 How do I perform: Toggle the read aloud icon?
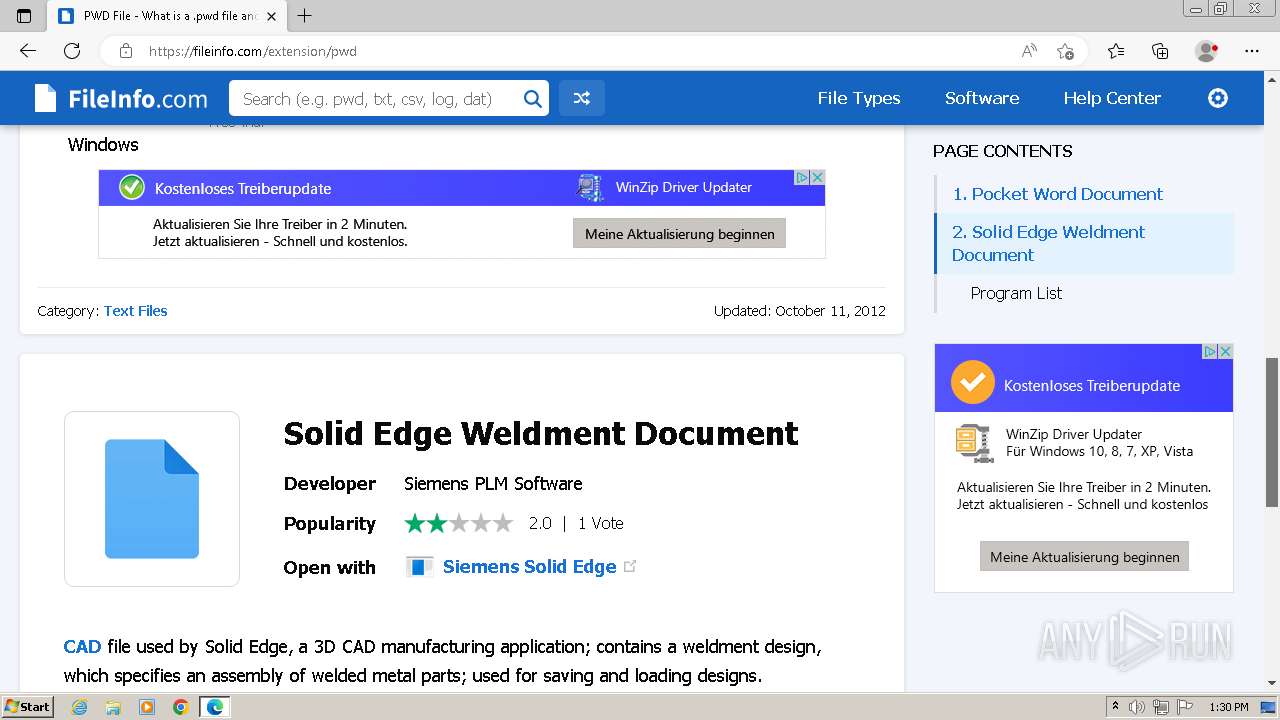tap(1029, 51)
